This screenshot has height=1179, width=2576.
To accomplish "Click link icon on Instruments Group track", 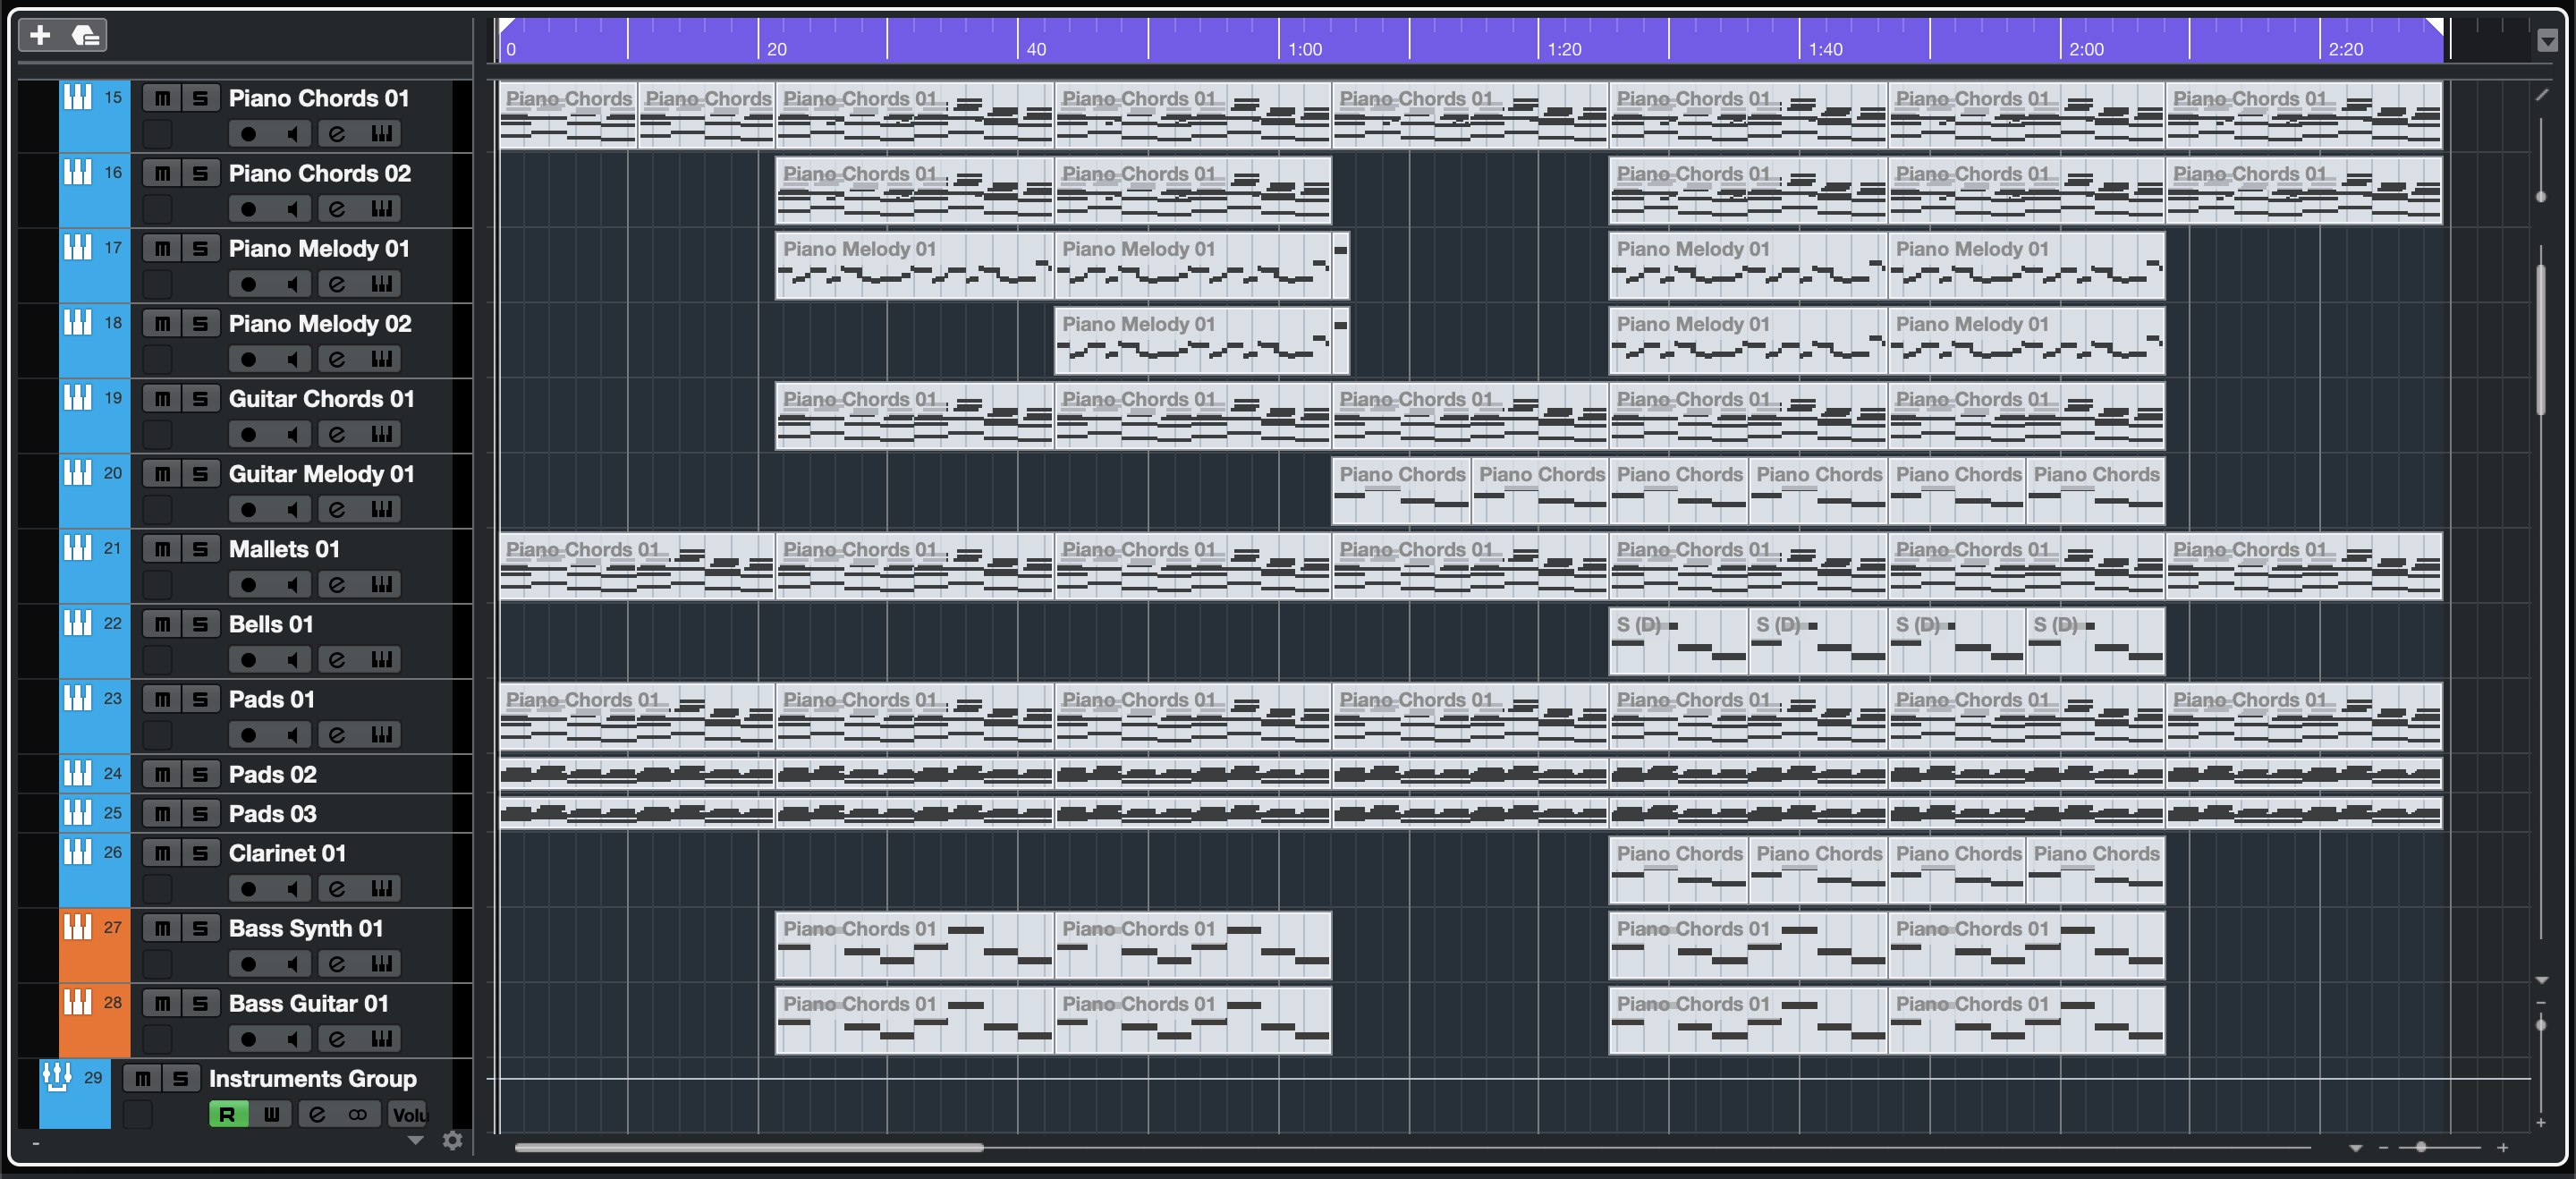I will pyautogui.click(x=357, y=1114).
